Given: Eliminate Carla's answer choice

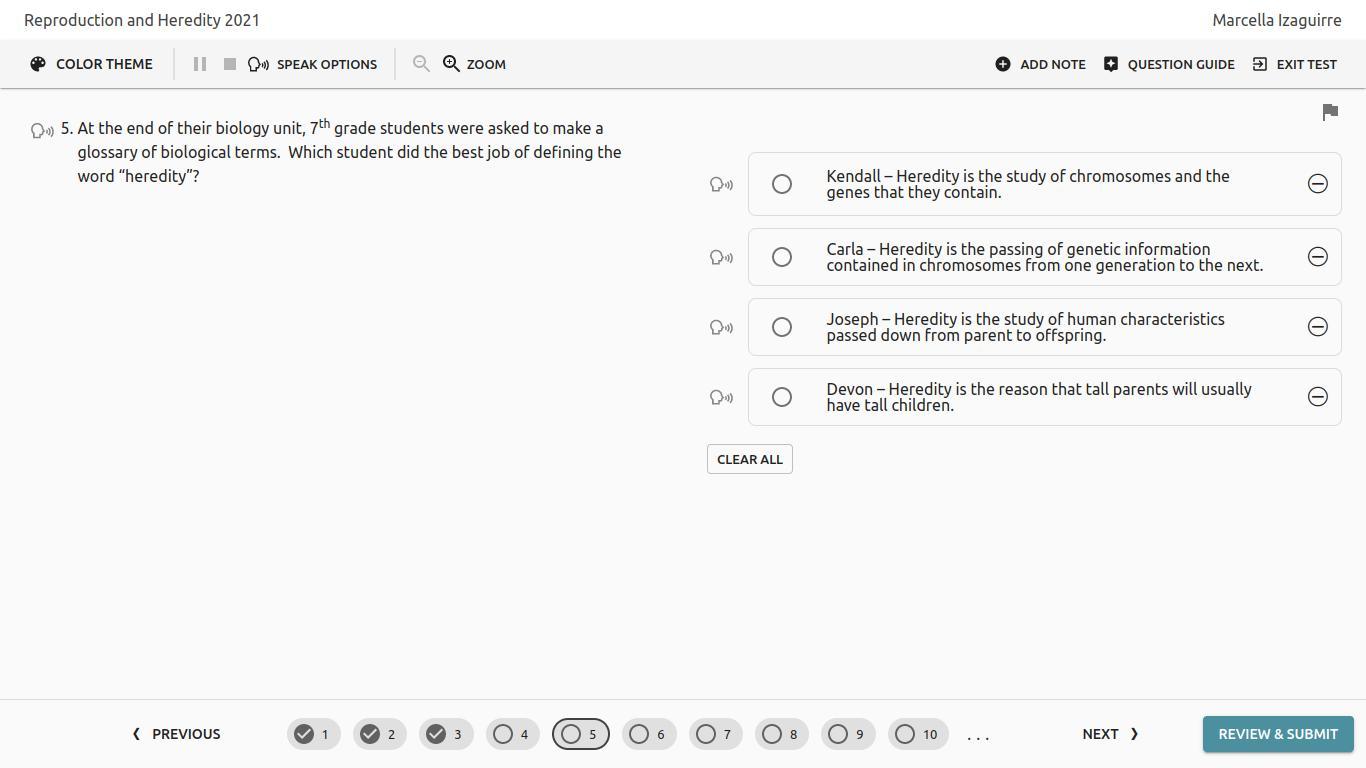Looking at the screenshot, I should pos(1318,257).
